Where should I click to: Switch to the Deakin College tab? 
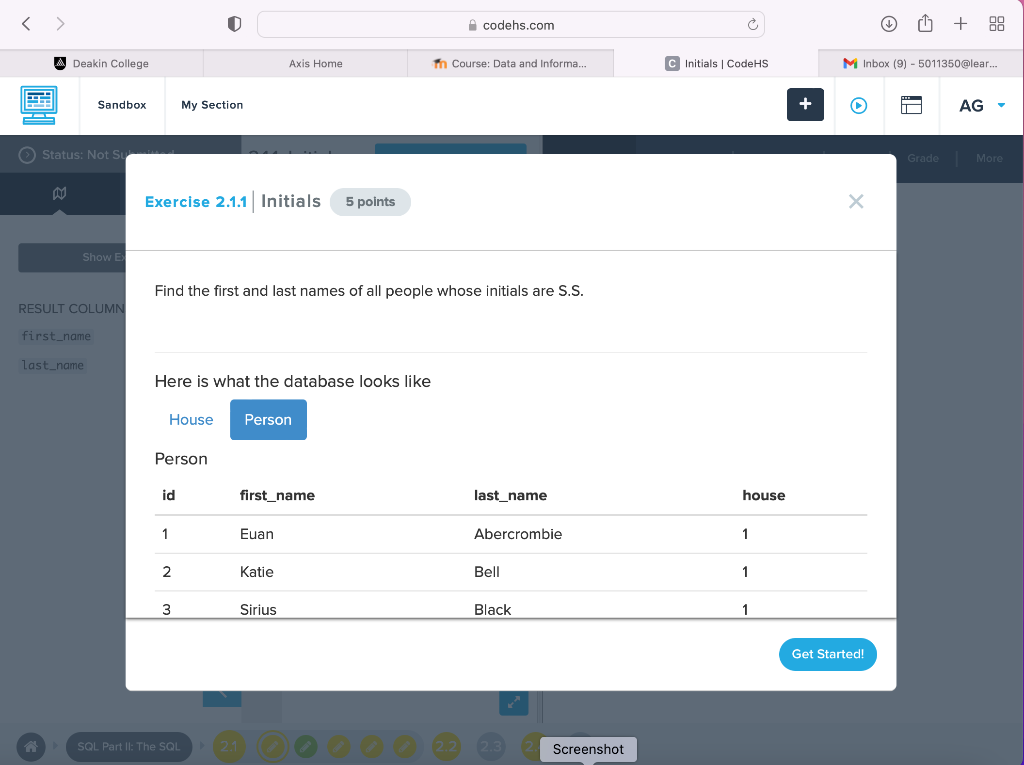pyautogui.click(x=102, y=63)
